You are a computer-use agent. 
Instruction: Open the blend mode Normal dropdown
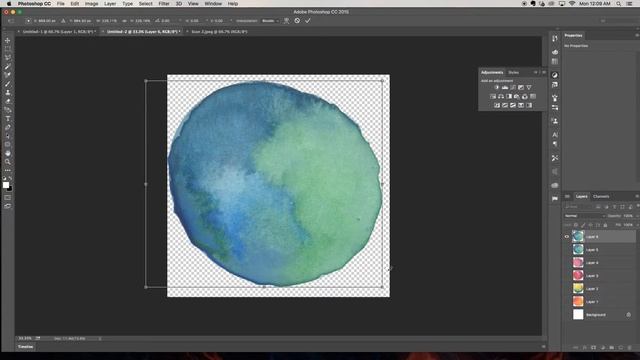click(584, 216)
